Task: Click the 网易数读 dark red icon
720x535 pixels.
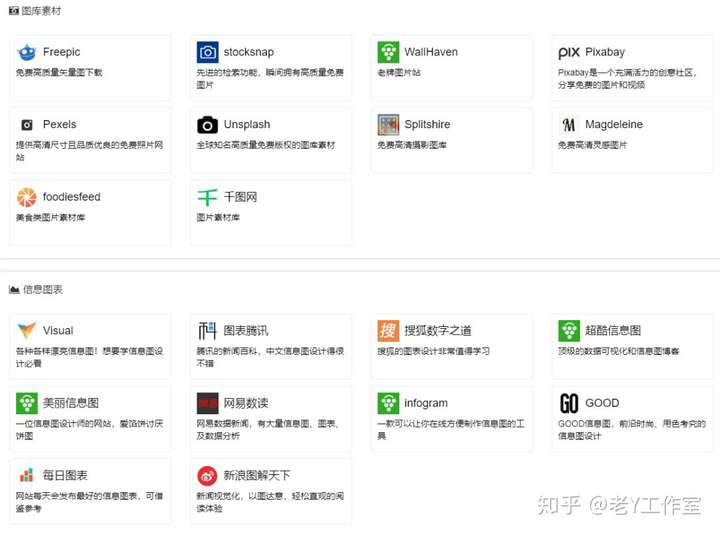Action: [x=208, y=403]
